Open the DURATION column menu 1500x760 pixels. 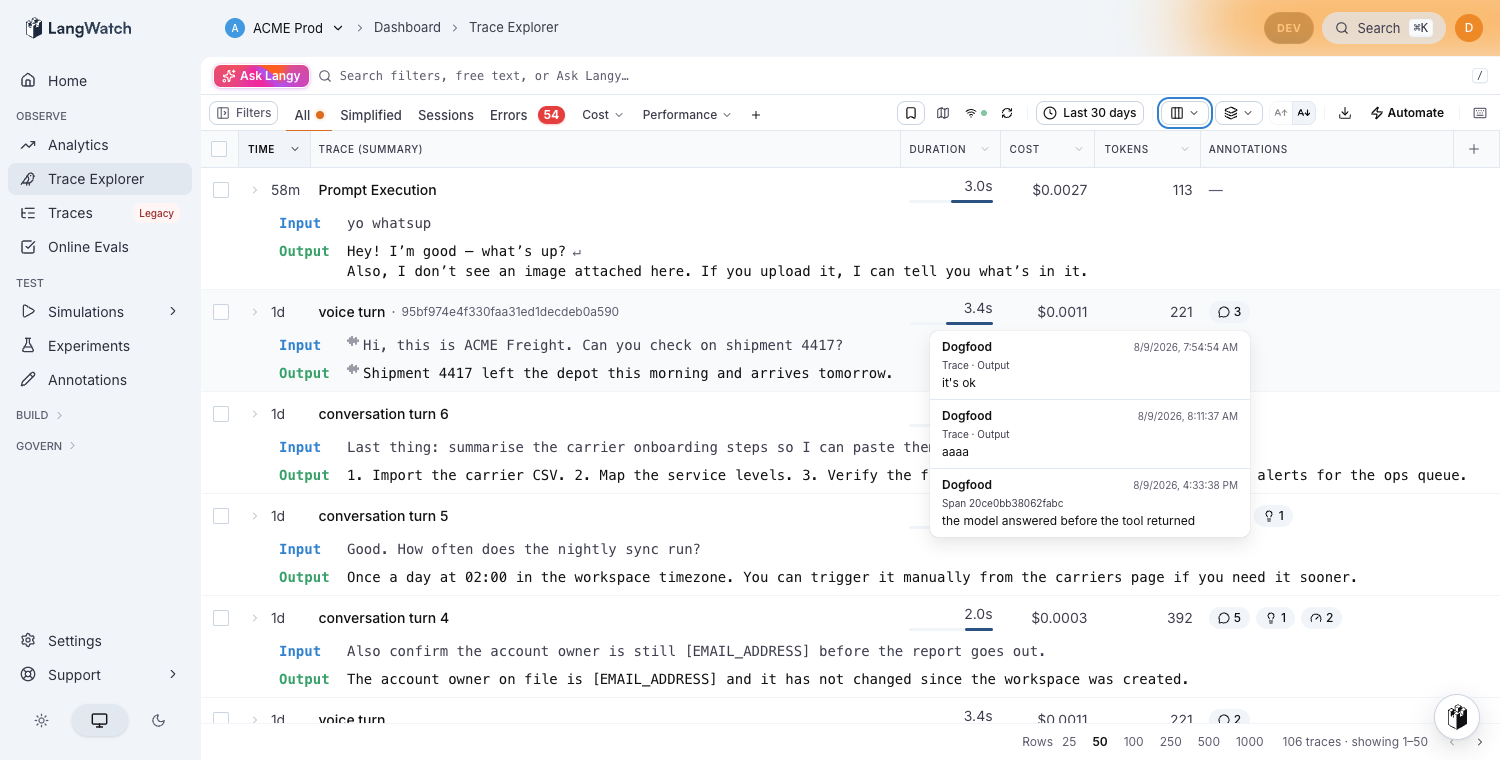(984, 149)
